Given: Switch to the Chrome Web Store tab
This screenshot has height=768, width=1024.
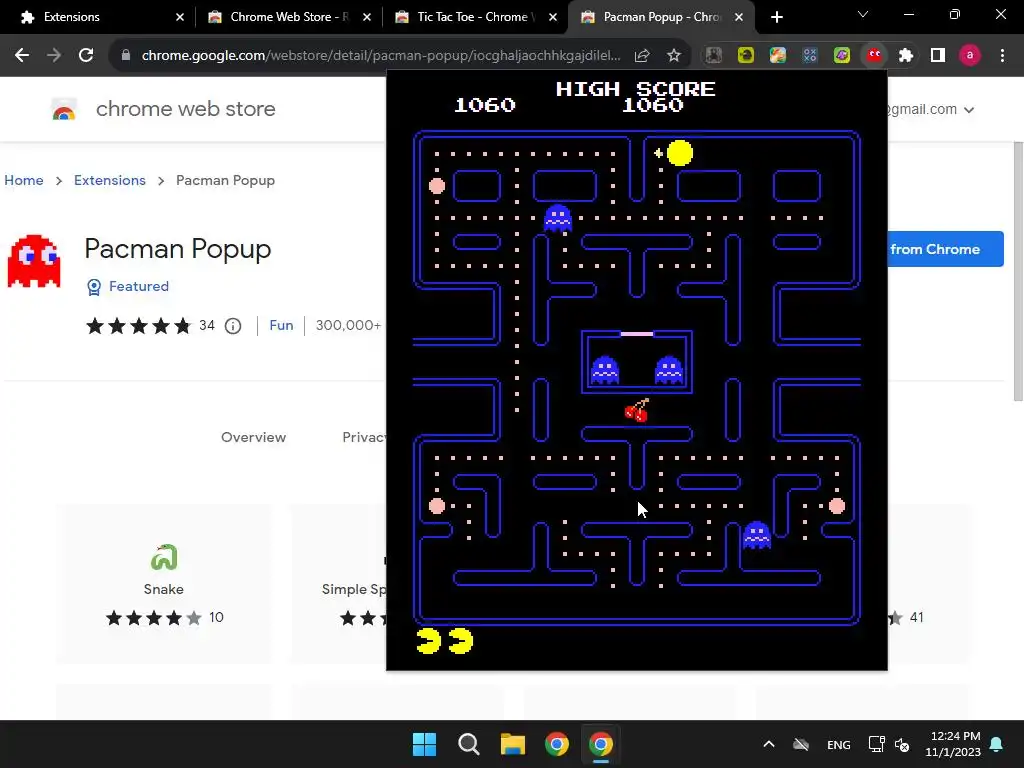Looking at the screenshot, I should (x=289, y=17).
